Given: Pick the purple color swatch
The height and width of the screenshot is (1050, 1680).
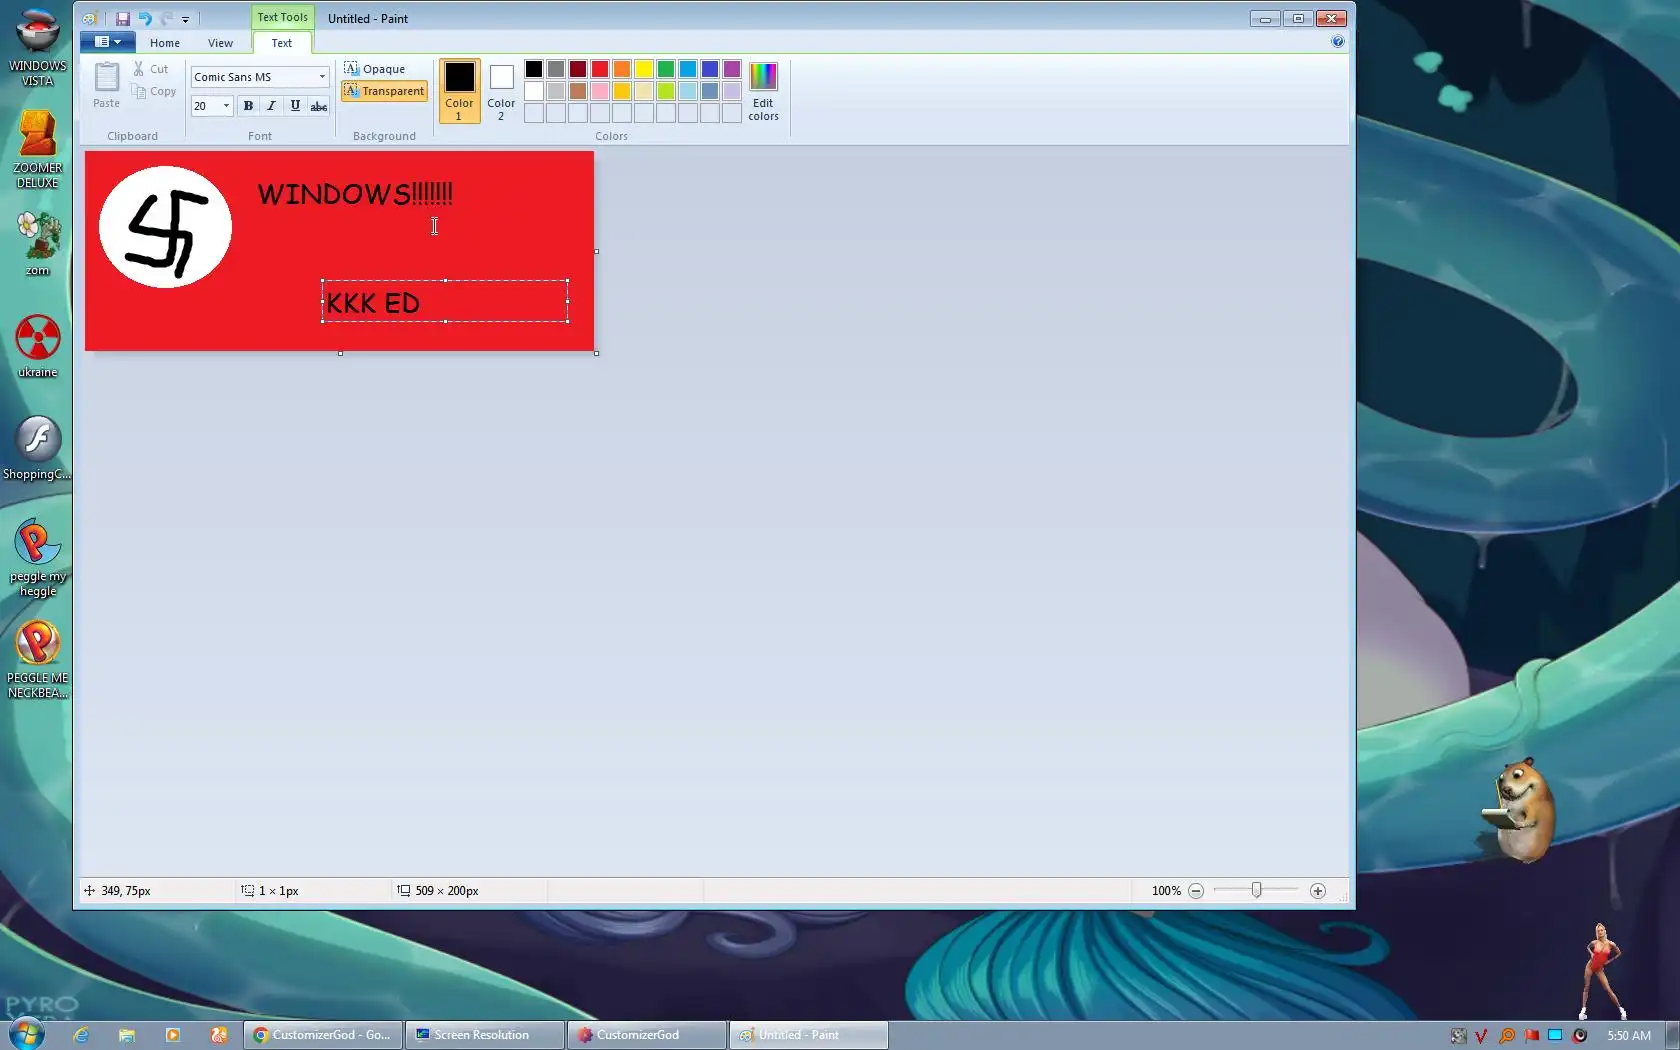Looking at the screenshot, I should (732, 69).
